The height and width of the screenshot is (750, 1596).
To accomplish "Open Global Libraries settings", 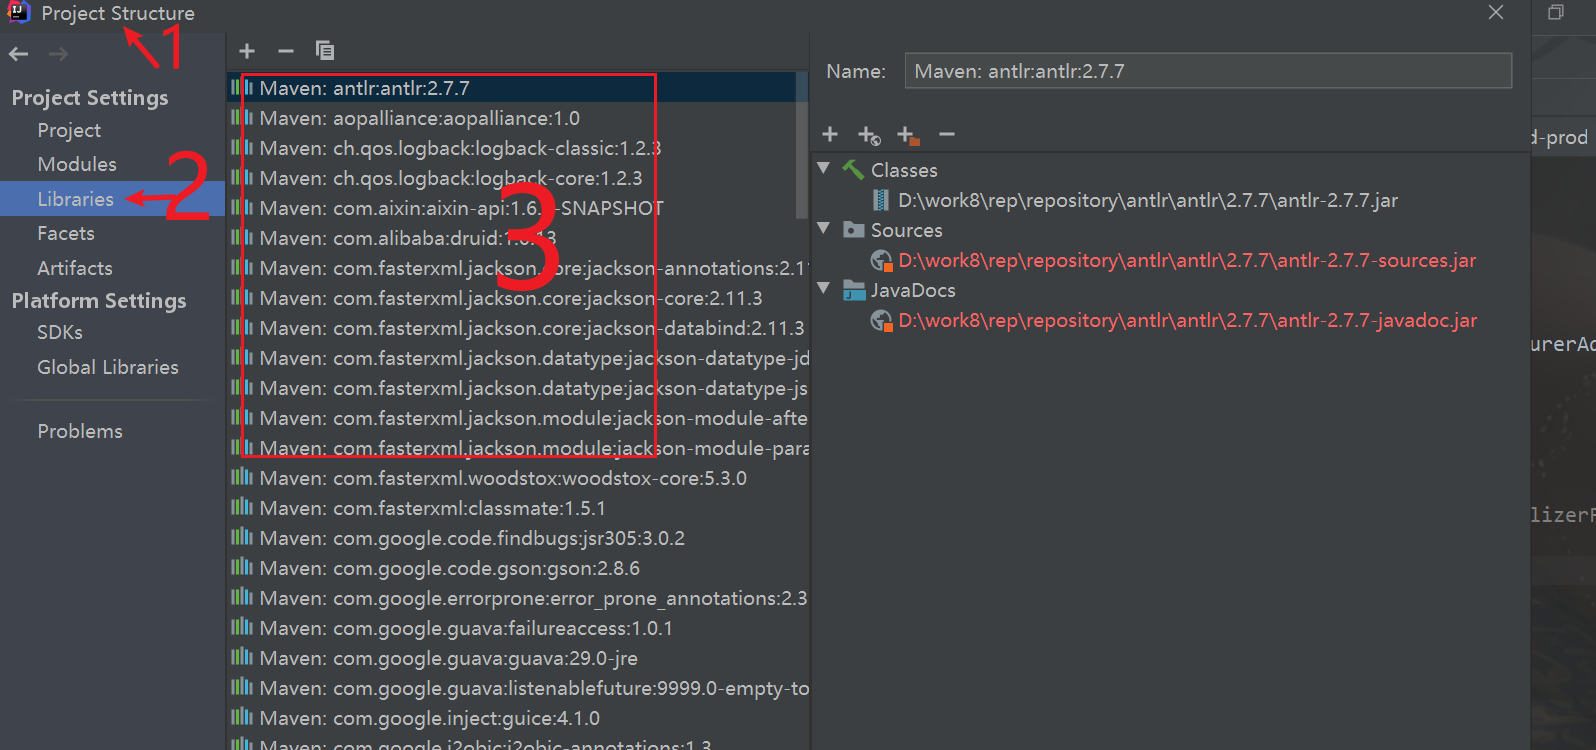I will (108, 367).
